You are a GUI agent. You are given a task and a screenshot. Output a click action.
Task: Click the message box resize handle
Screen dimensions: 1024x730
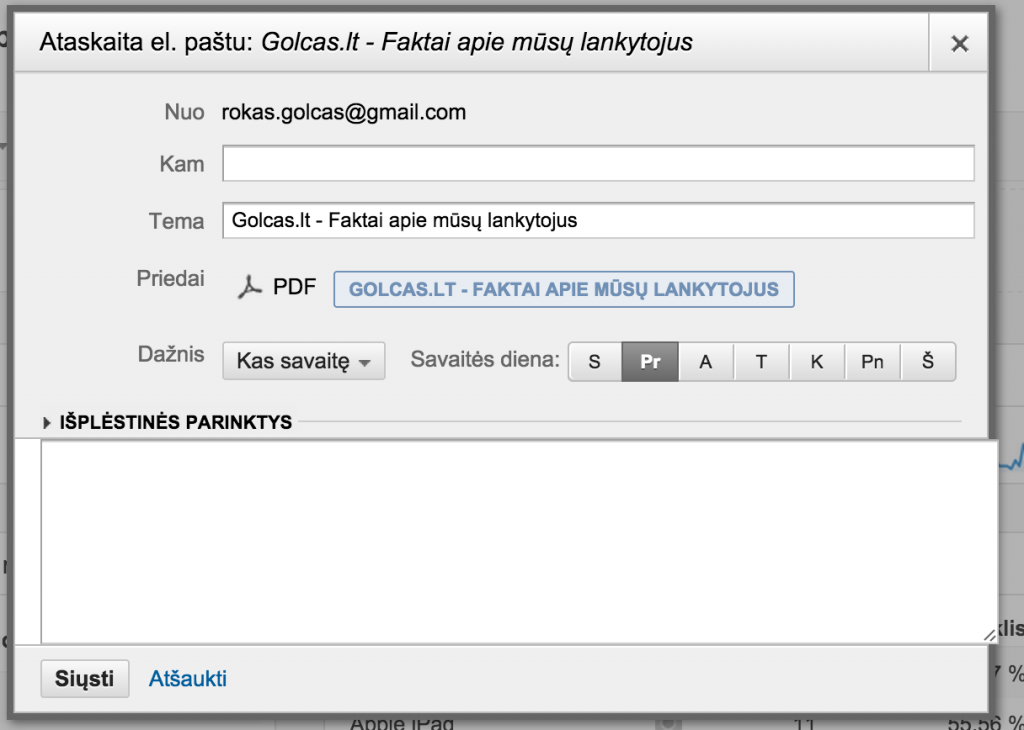pos(988,635)
